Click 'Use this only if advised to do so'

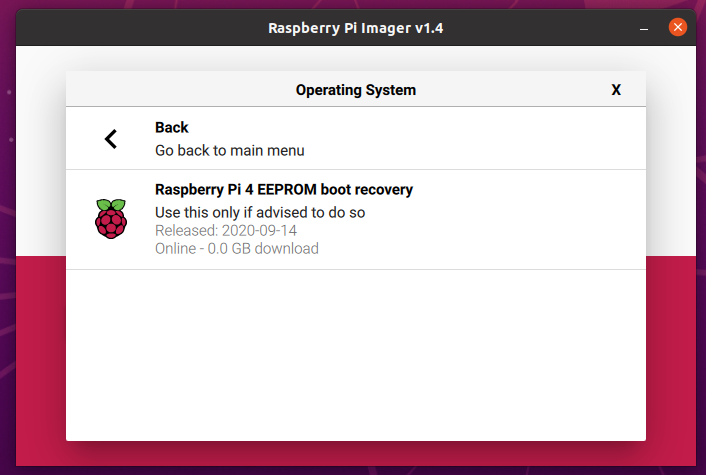coord(260,213)
